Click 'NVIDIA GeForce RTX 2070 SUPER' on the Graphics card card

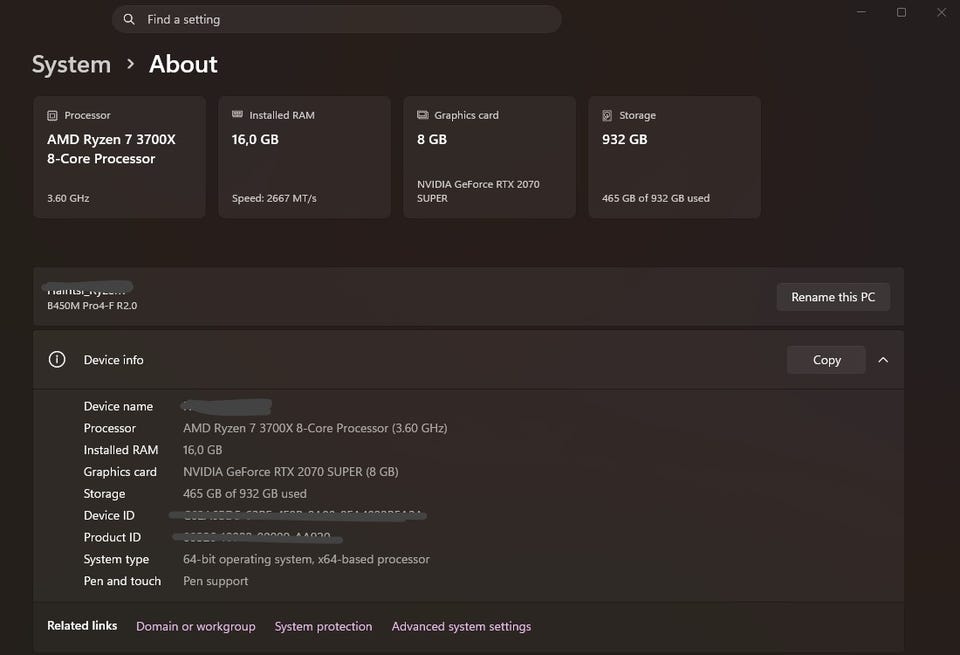[x=478, y=191]
